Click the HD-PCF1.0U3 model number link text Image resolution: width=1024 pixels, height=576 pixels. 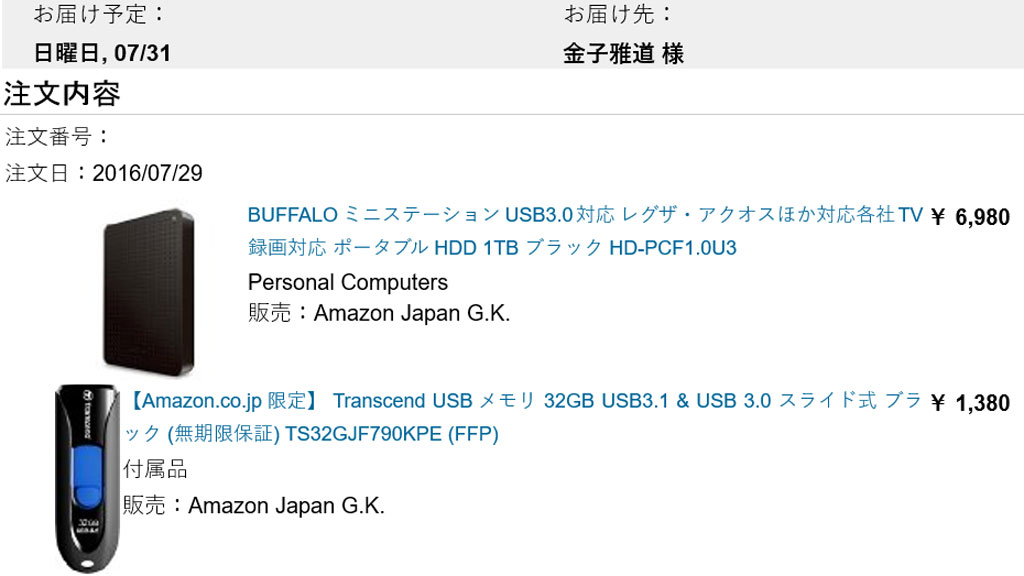[673, 248]
